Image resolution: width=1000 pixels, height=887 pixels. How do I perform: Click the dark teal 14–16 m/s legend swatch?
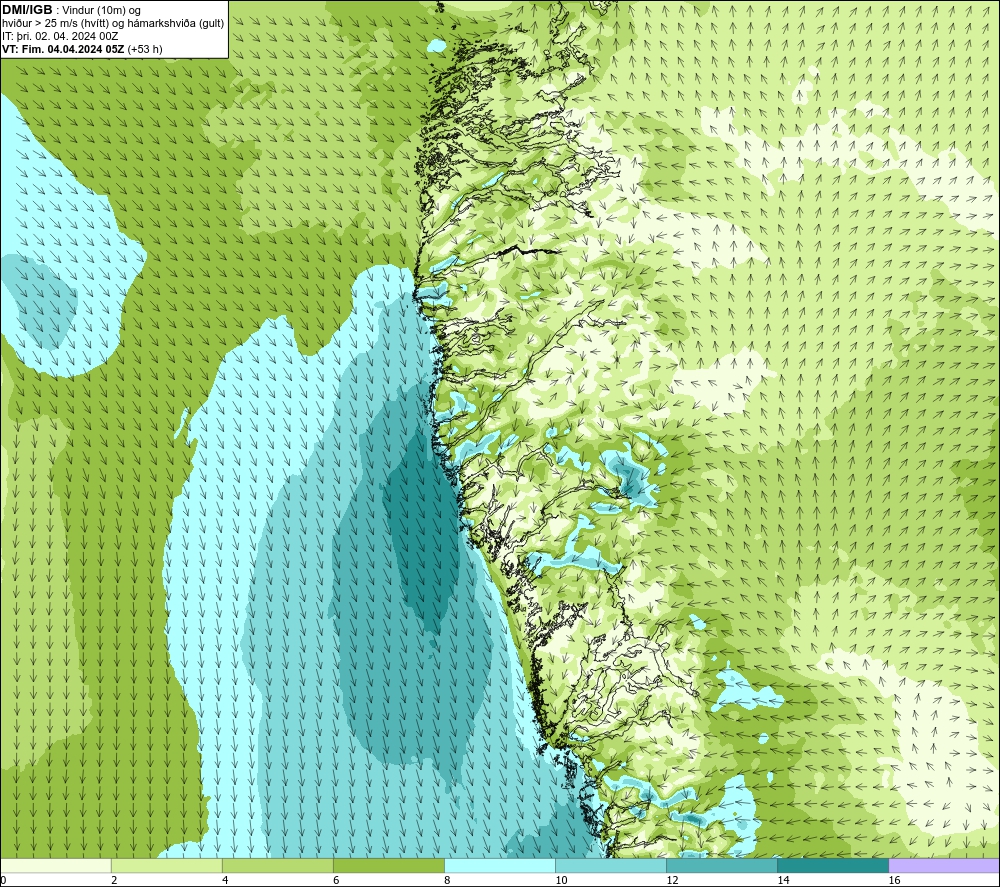pos(833,865)
